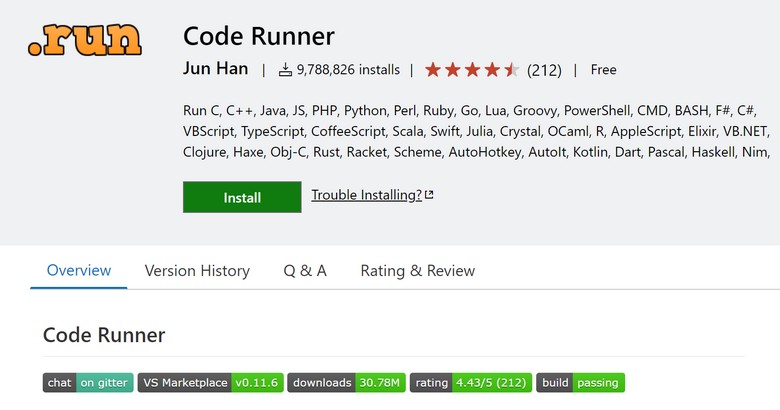The height and width of the screenshot is (410, 780).
Task: Open the Q & A tab
Action: pos(305,271)
